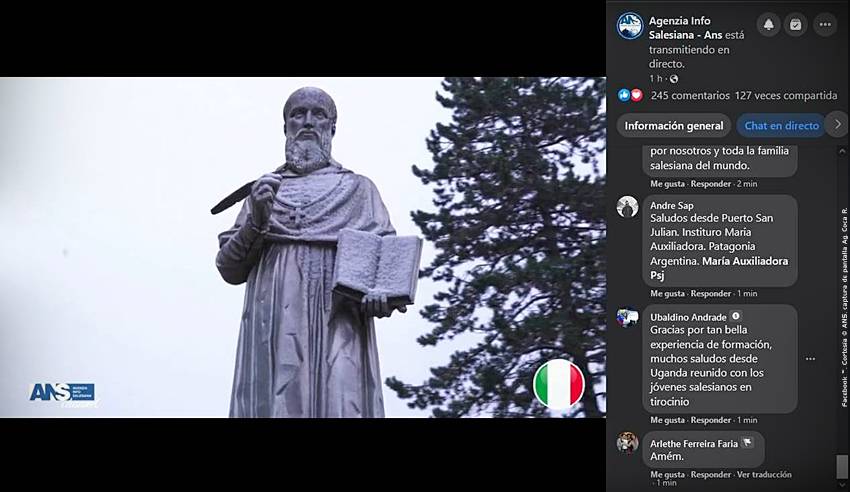The width and height of the screenshot is (850, 492).
Task: Click the 245 comentarios count
Action: [690, 95]
